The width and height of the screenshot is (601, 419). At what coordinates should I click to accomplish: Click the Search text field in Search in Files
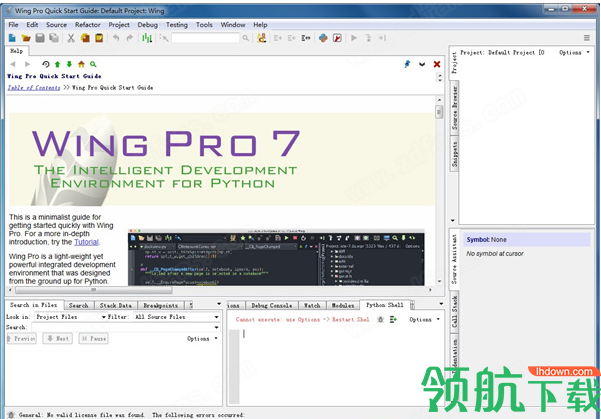(122, 327)
